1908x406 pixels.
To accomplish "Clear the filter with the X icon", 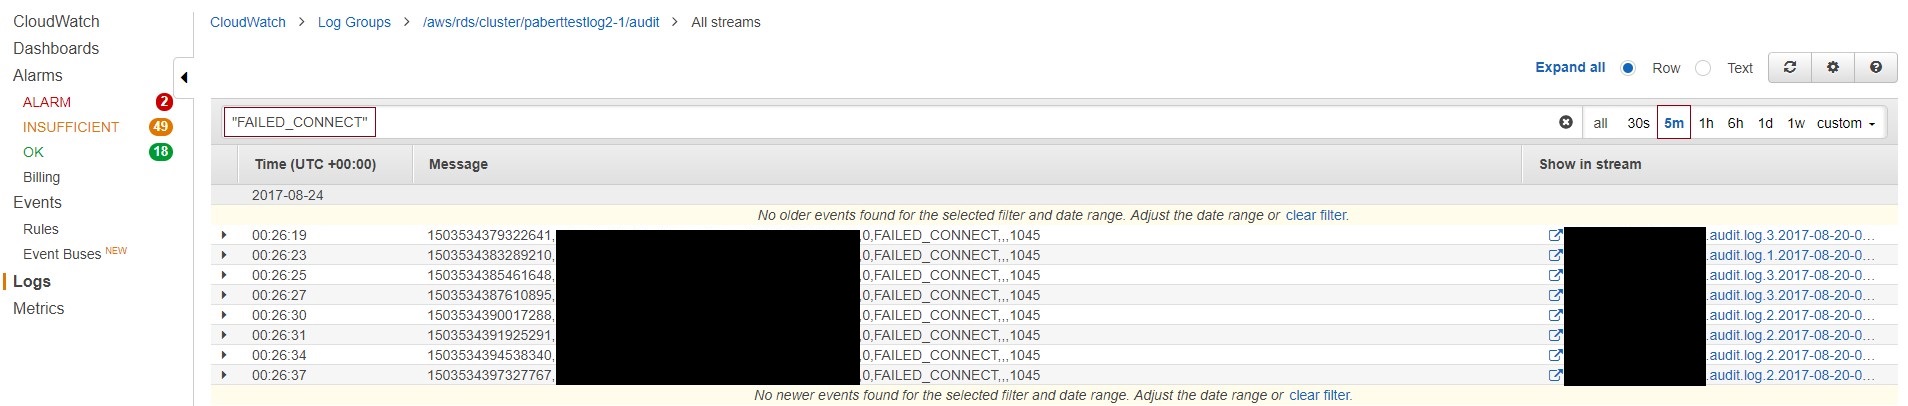I will click(x=1566, y=122).
